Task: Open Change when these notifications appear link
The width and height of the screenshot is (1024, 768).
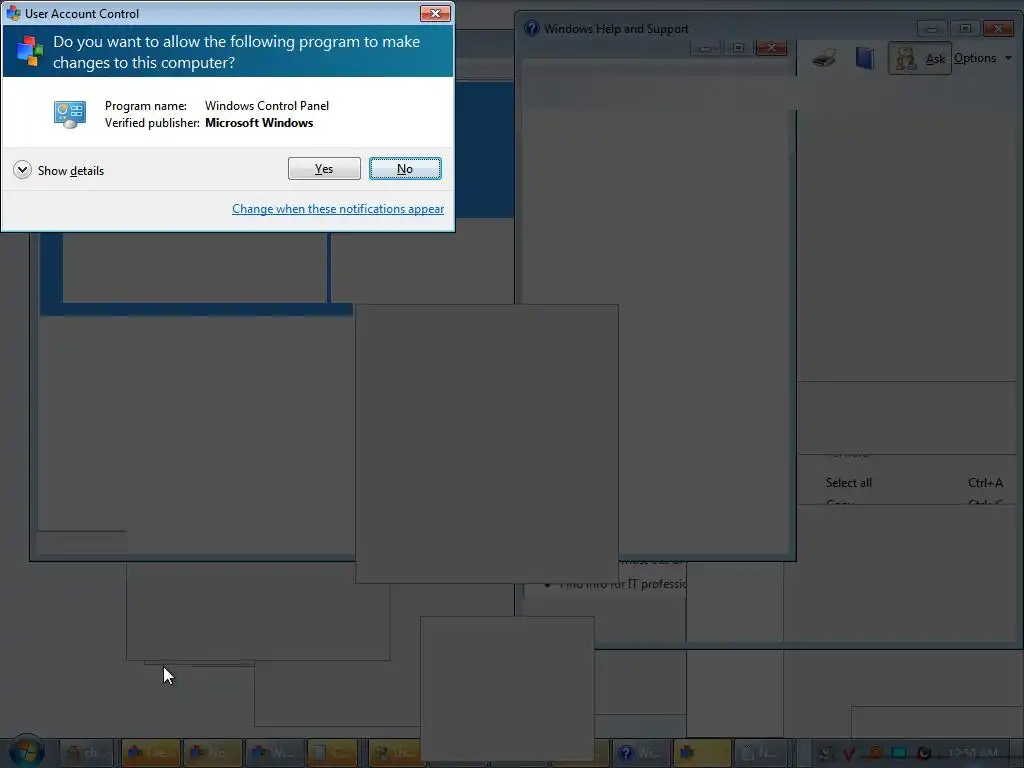Action: point(338,209)
